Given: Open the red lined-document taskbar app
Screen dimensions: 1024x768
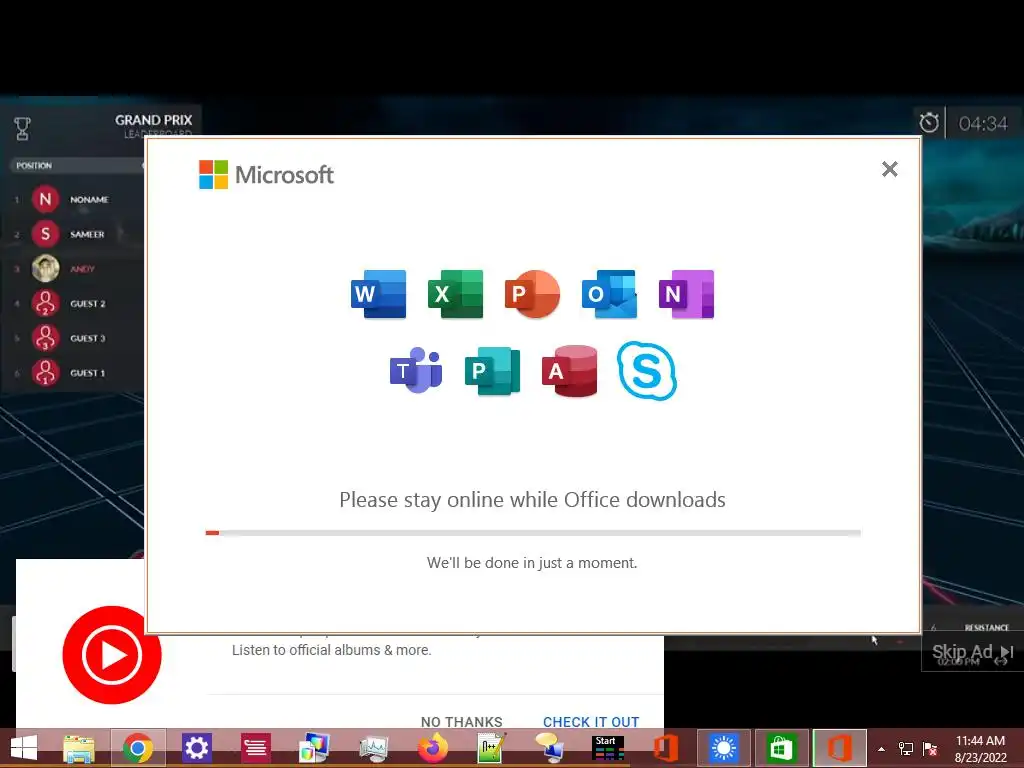Looking at the screenshot, I should pyautogui.click(x=255, y=748).
